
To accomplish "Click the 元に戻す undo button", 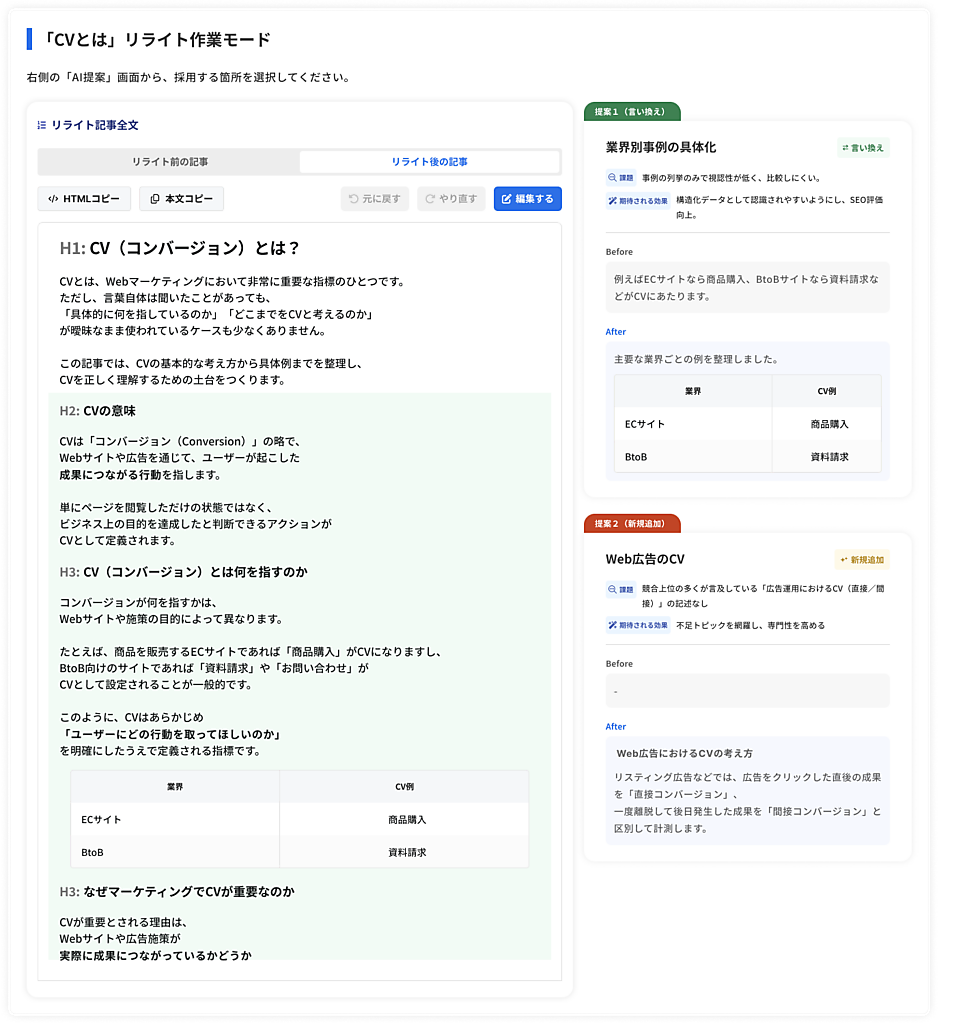I will click(375, 199).
